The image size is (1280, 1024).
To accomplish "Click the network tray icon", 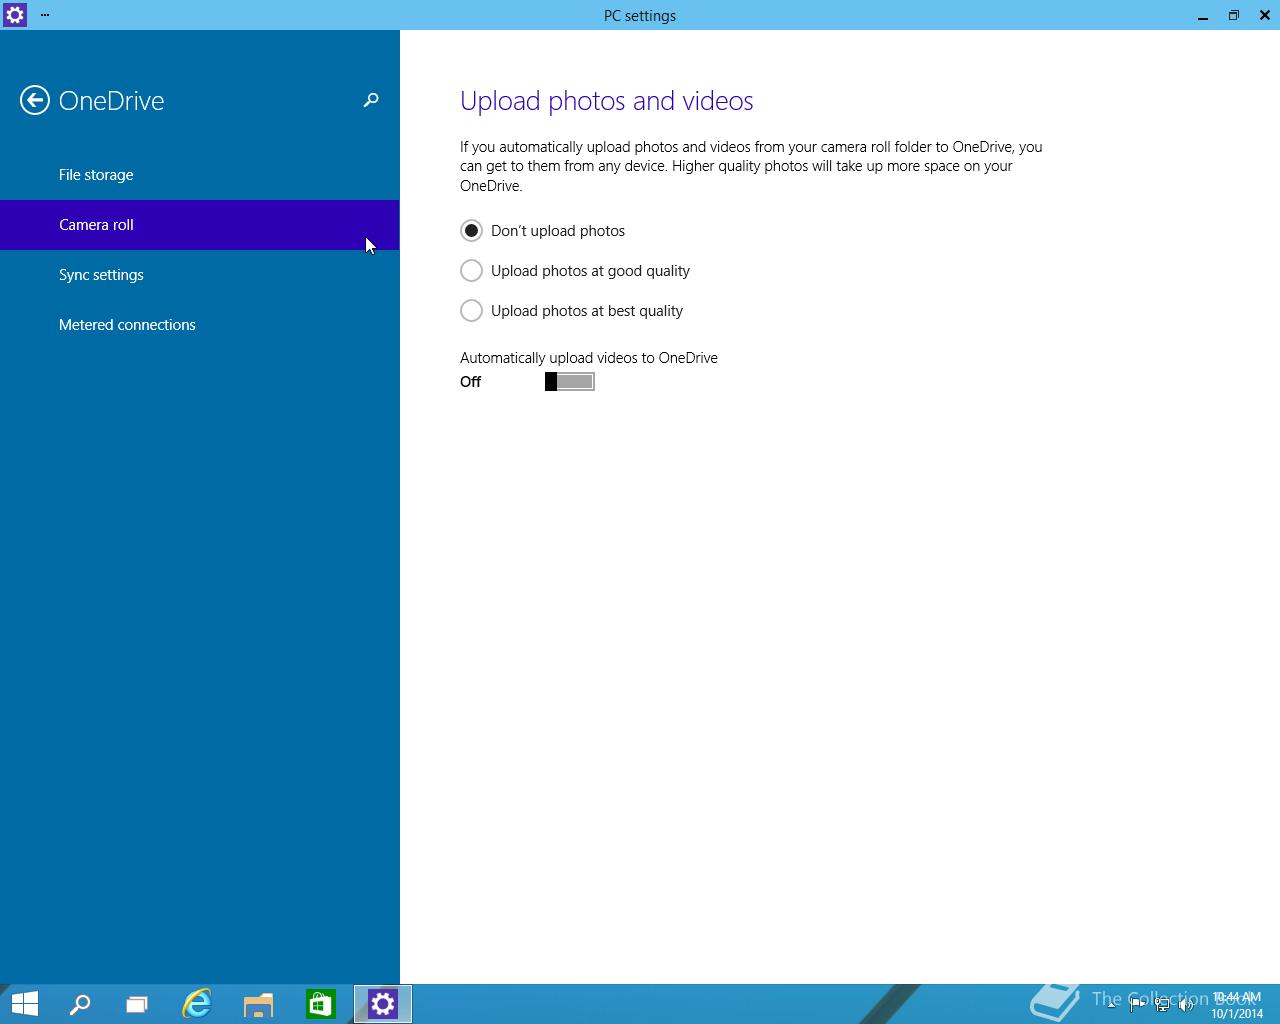I will point(1162,1005).
